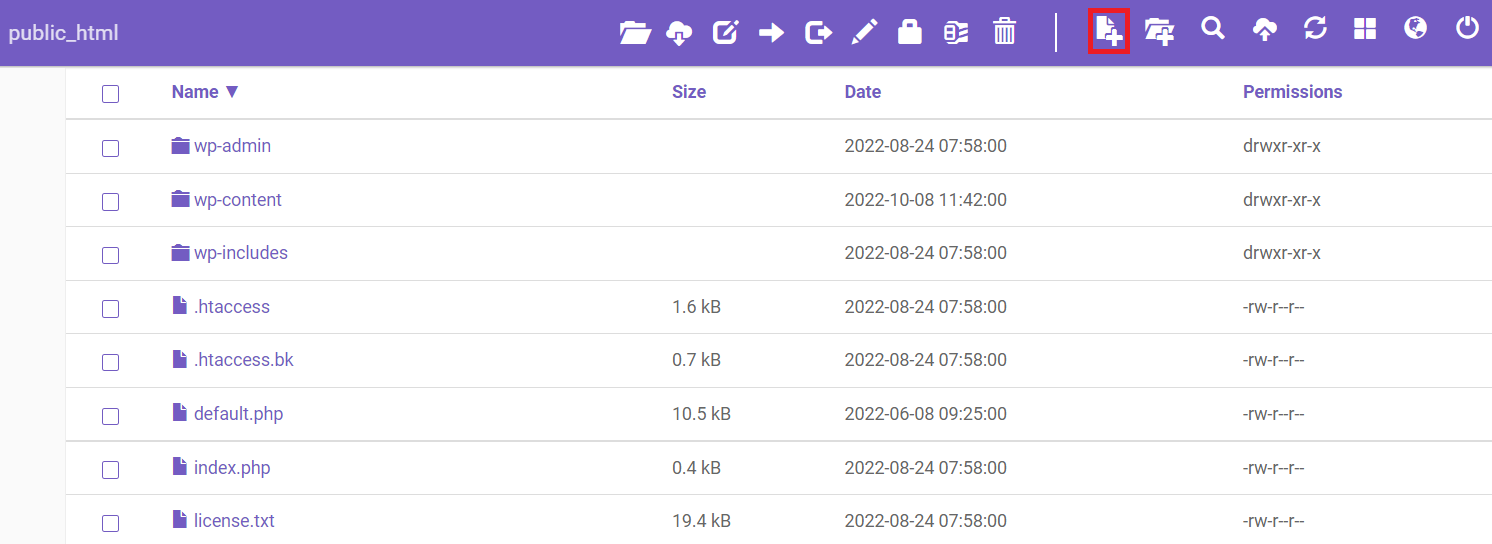Open the search magnifier tool
Viewport: 1492px width, 544px height.
pyautogui.click(x=1212, y=29)
